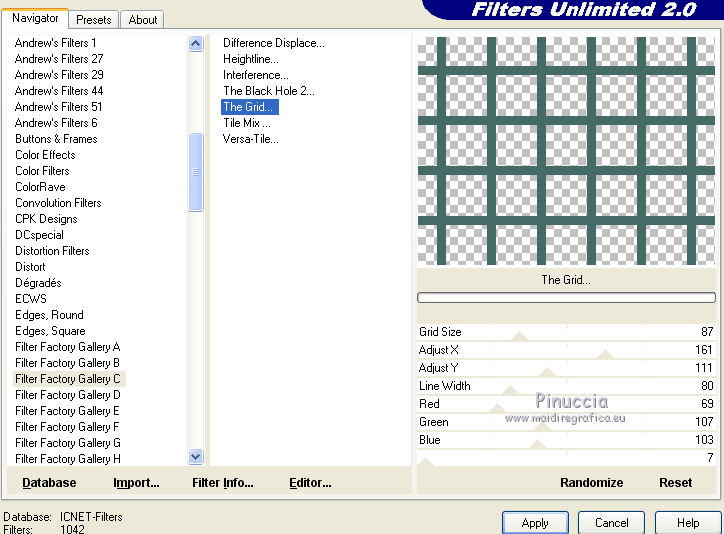Select Andrew's Filters 29 category
Screen dimensions: 724x534
(x=59, y=75)
